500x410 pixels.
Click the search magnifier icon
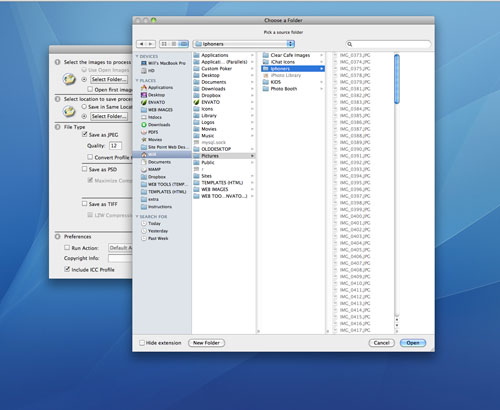click(350, 44)
